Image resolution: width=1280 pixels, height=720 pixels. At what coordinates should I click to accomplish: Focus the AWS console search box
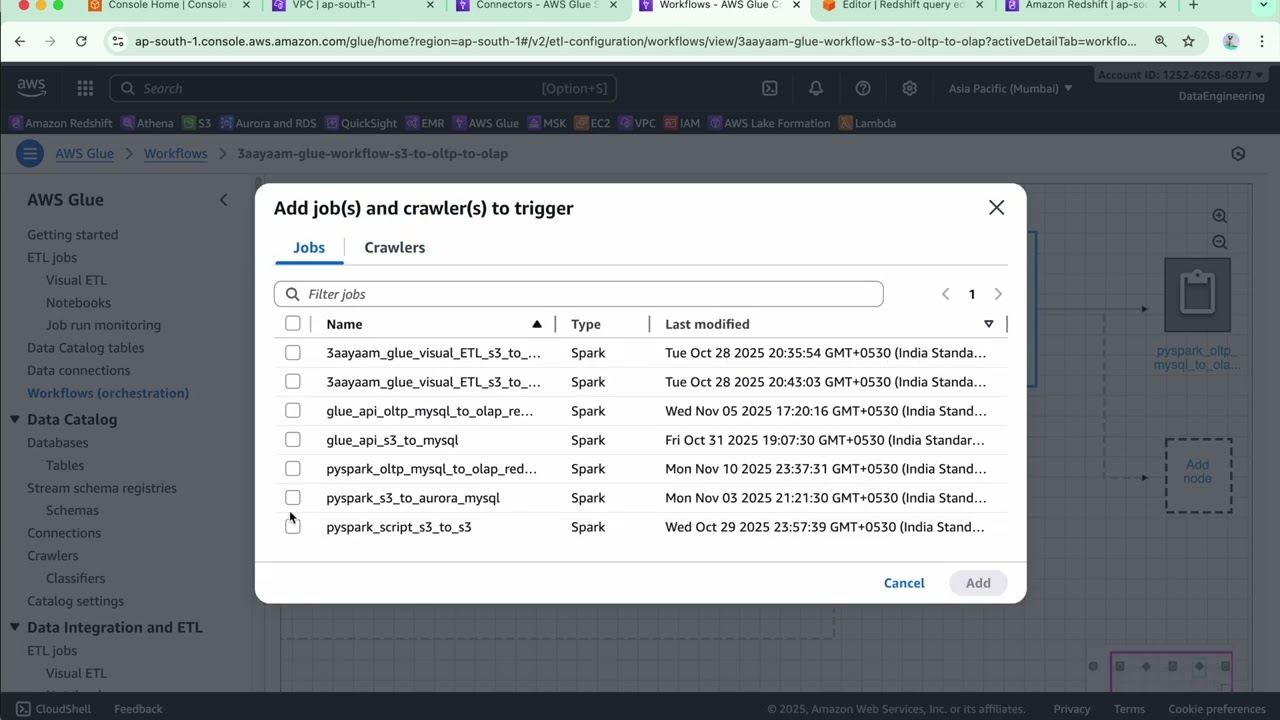[363, 88]
